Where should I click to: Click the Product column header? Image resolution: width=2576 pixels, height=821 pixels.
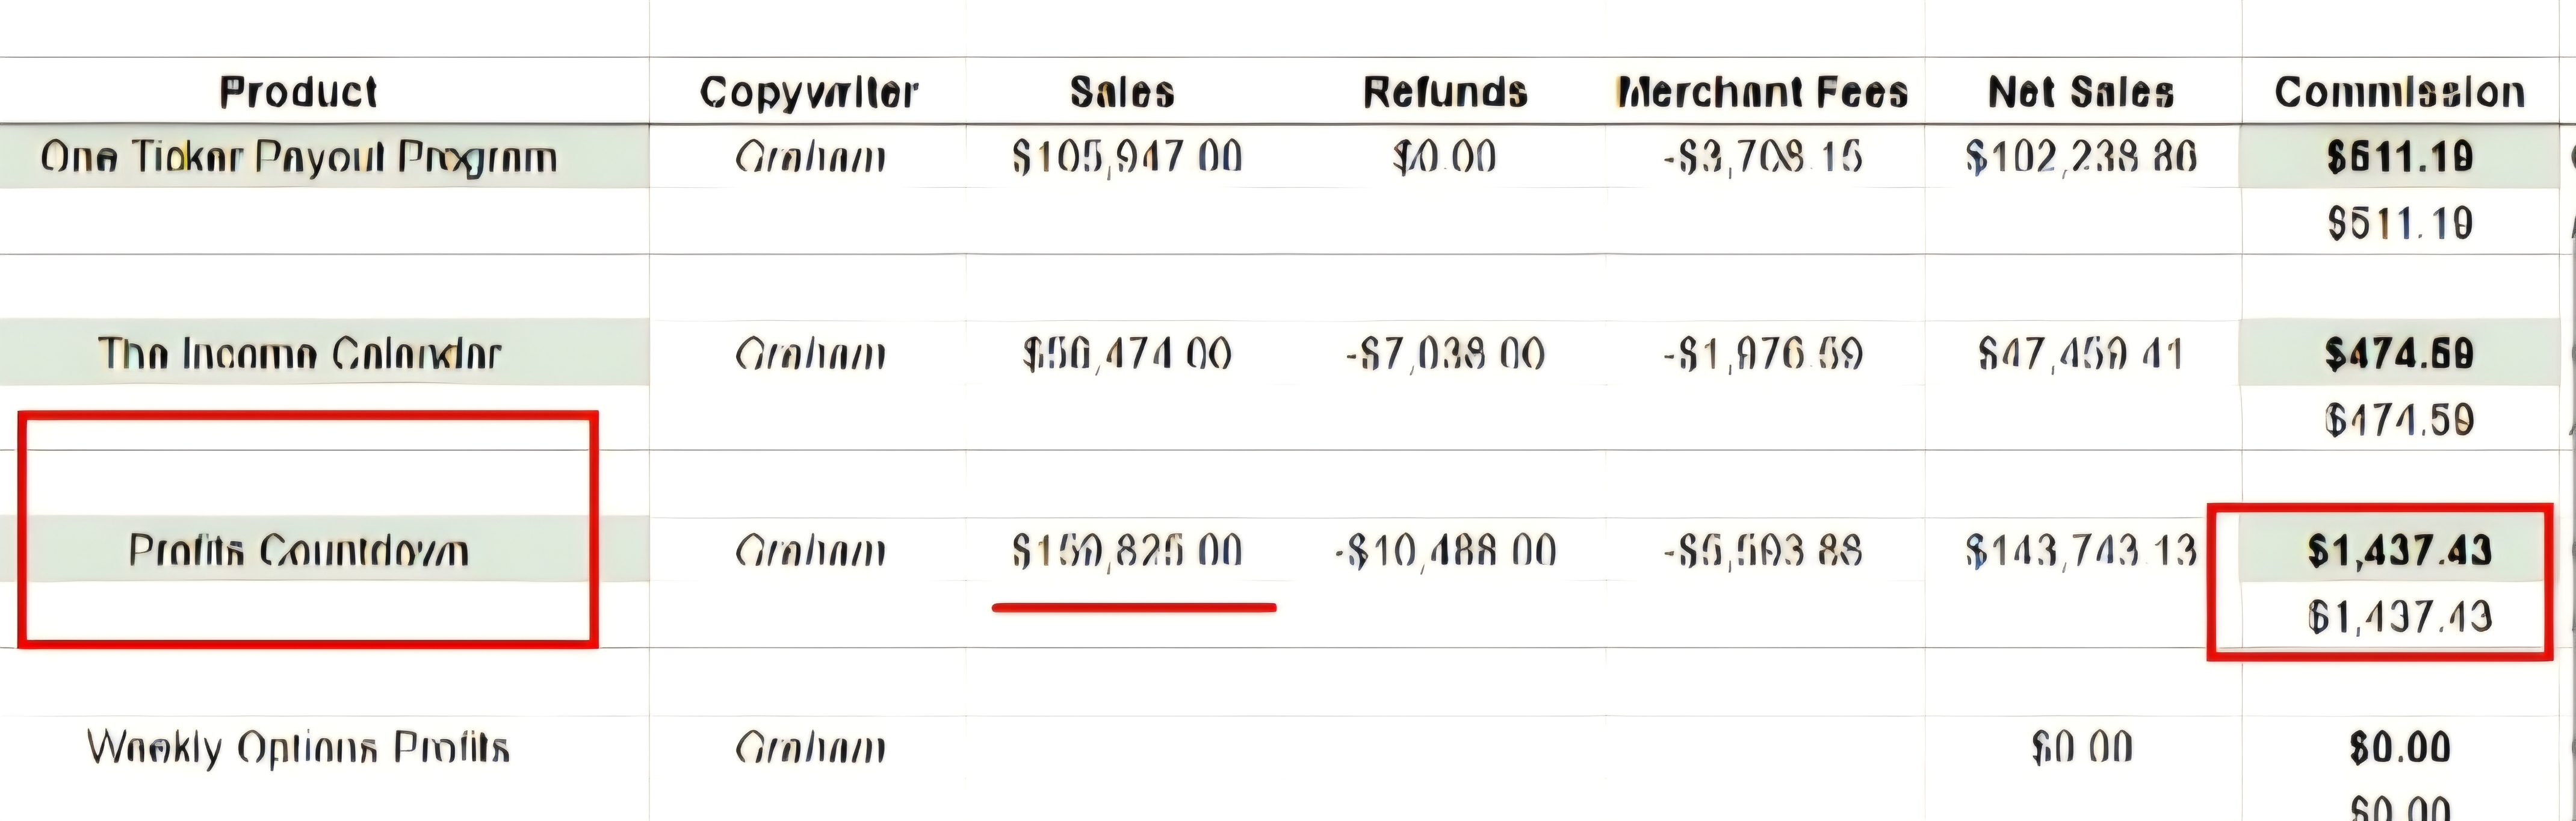(x=298, y=92)
